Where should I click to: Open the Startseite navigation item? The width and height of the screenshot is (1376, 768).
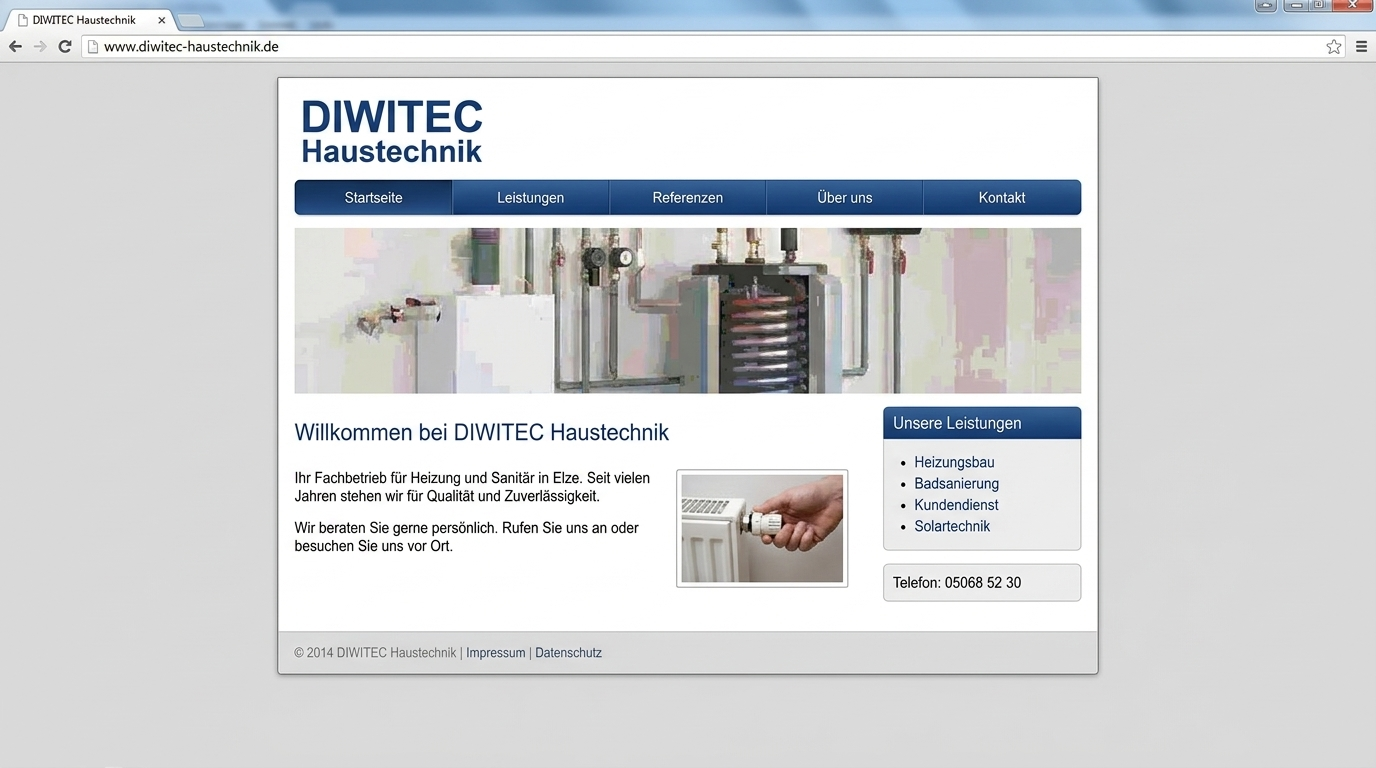click(373, 197)
